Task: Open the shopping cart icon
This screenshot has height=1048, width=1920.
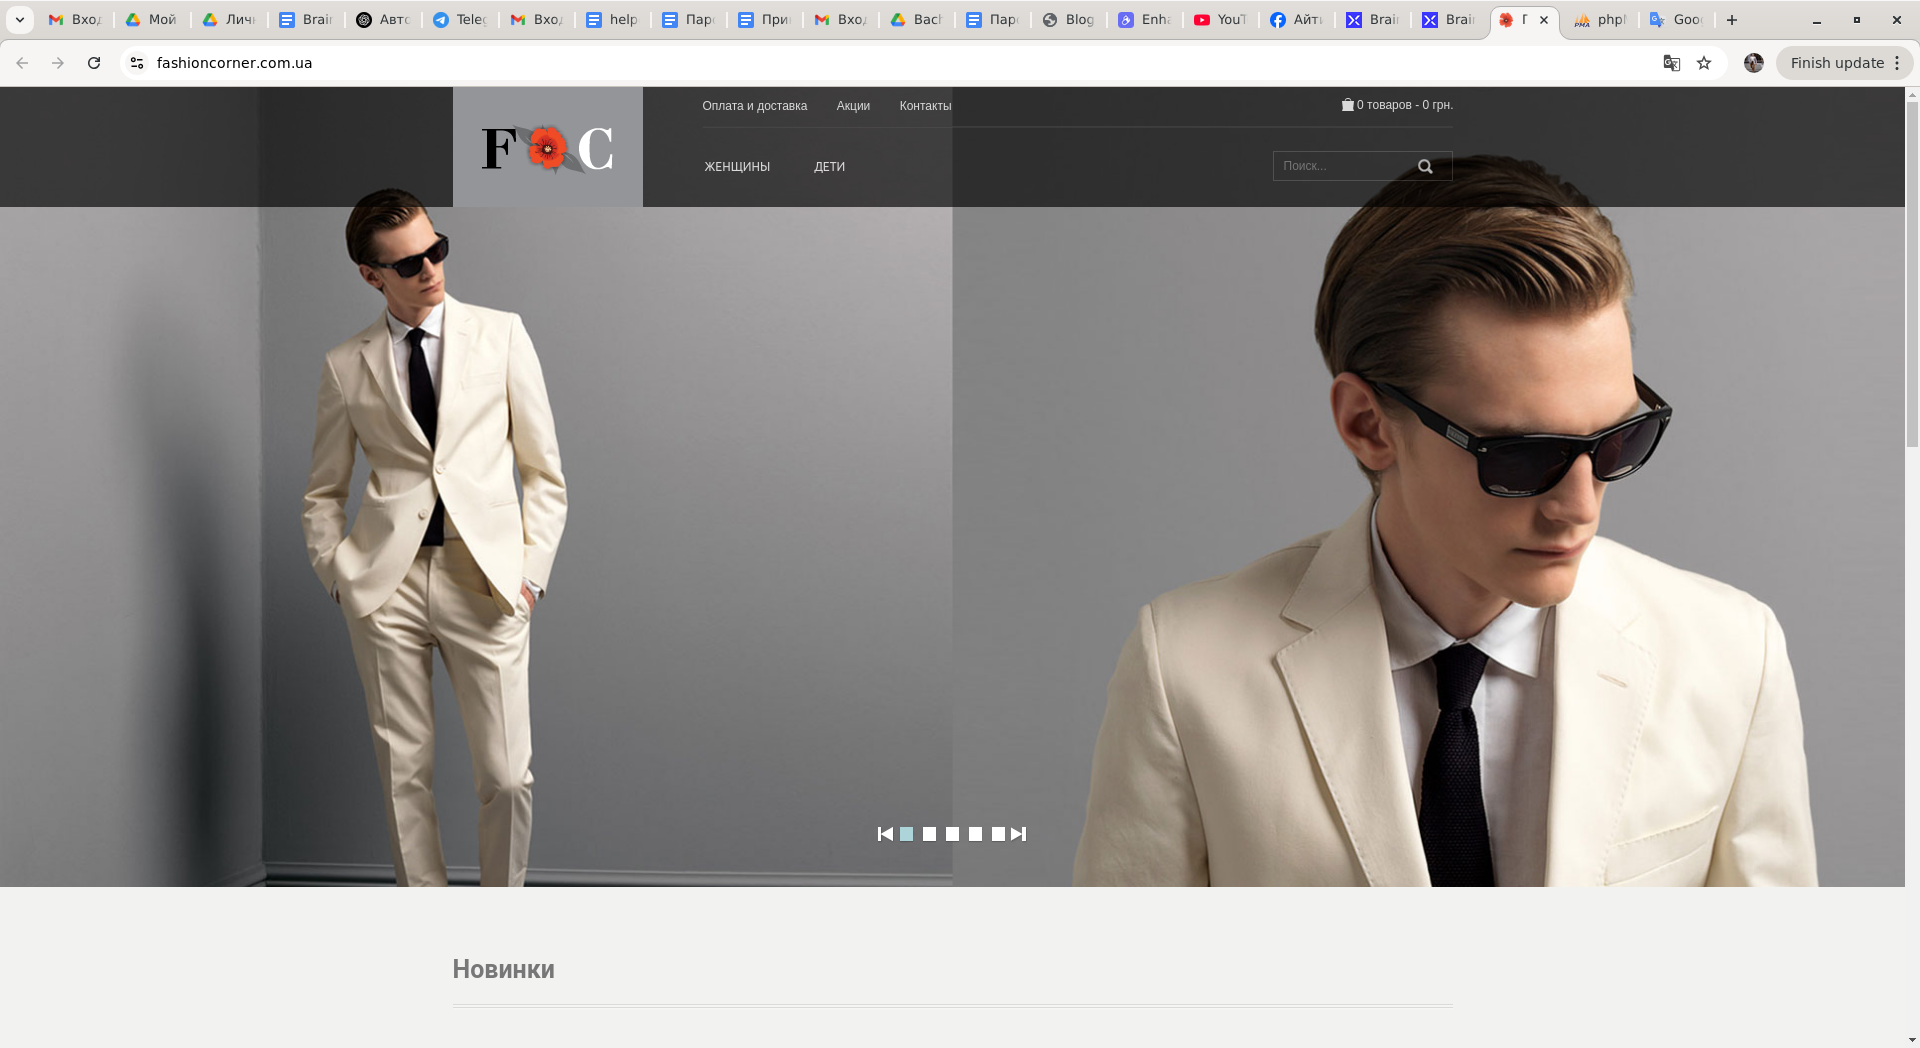Action: [x=1347, y=105]
